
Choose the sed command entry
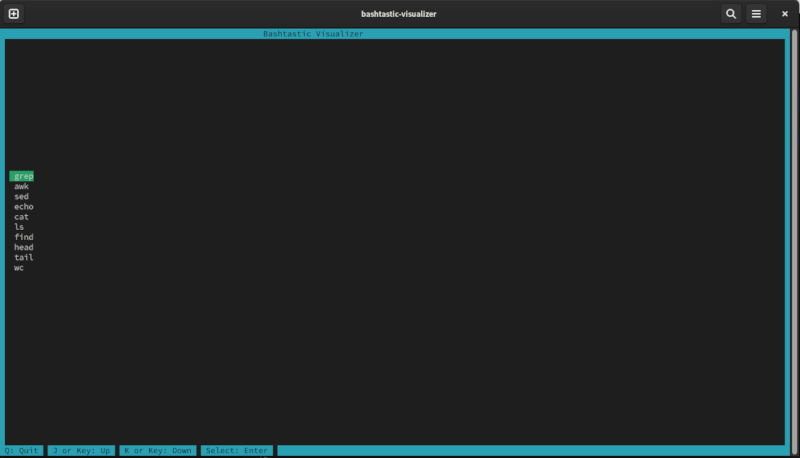coord(21,196)
